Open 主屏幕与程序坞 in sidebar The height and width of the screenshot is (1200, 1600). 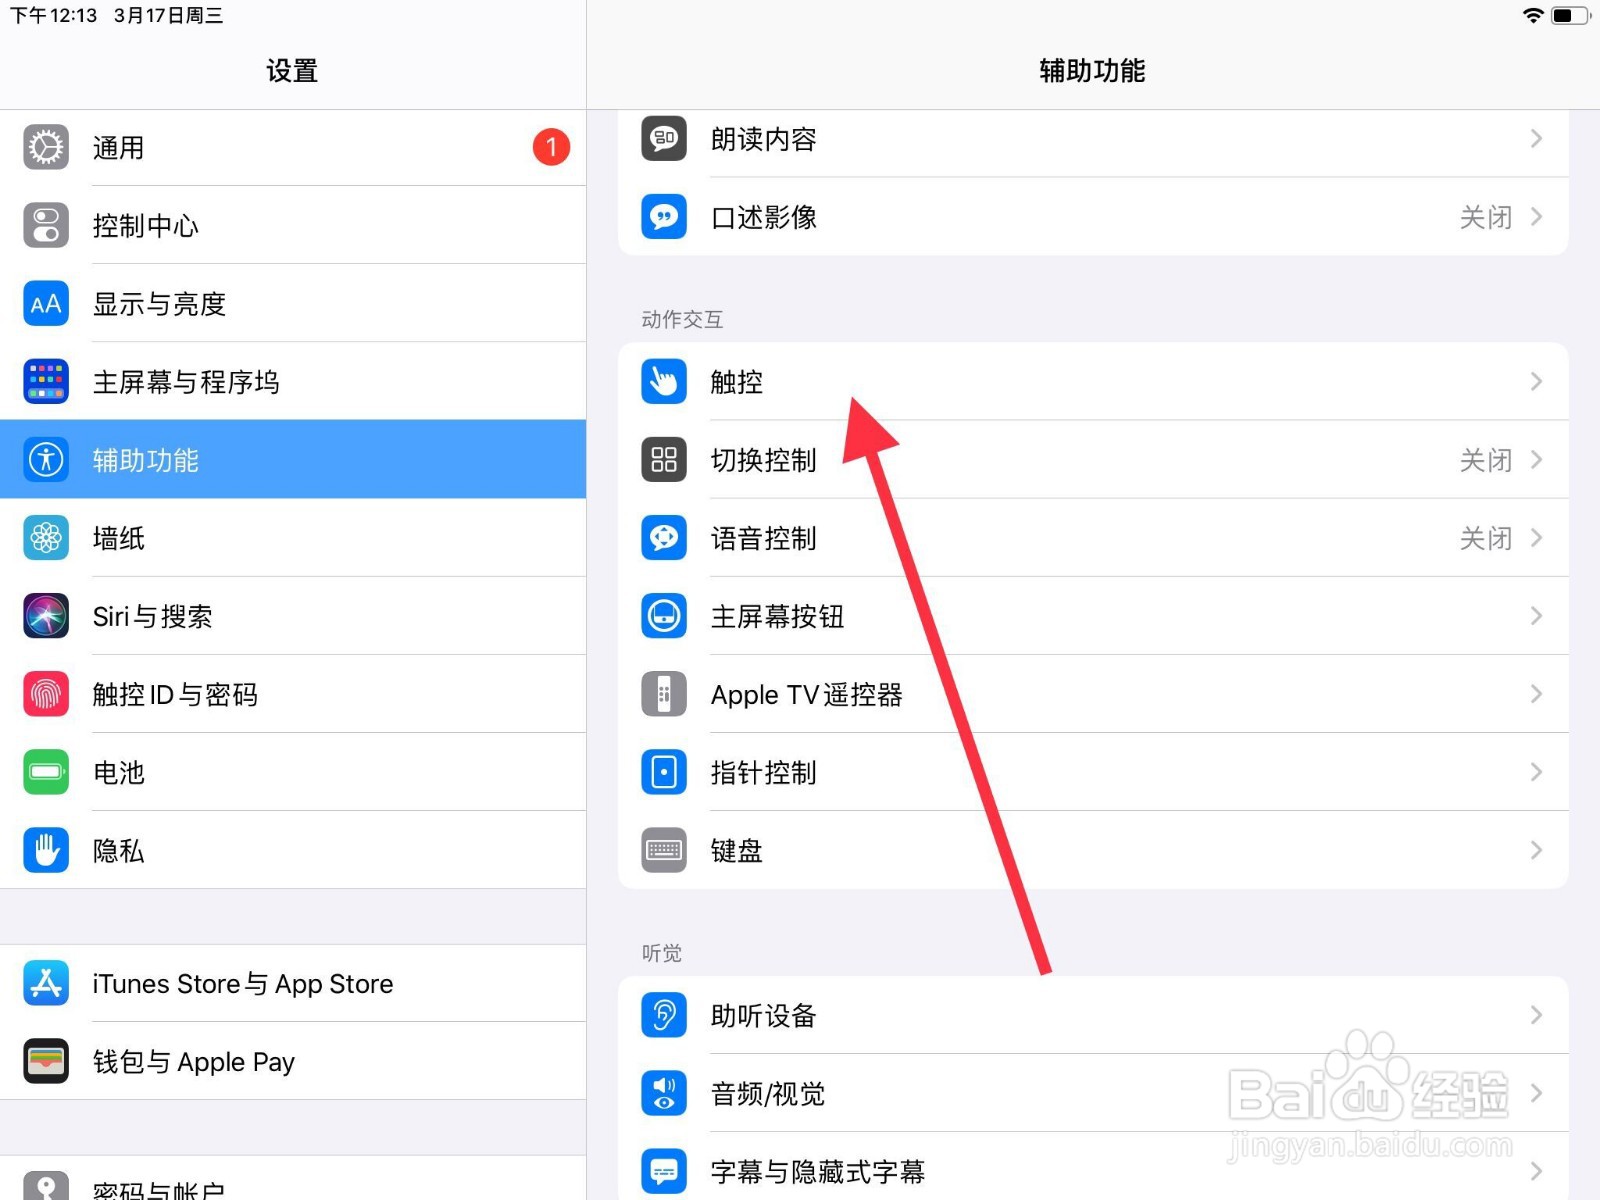pos(293,381)
